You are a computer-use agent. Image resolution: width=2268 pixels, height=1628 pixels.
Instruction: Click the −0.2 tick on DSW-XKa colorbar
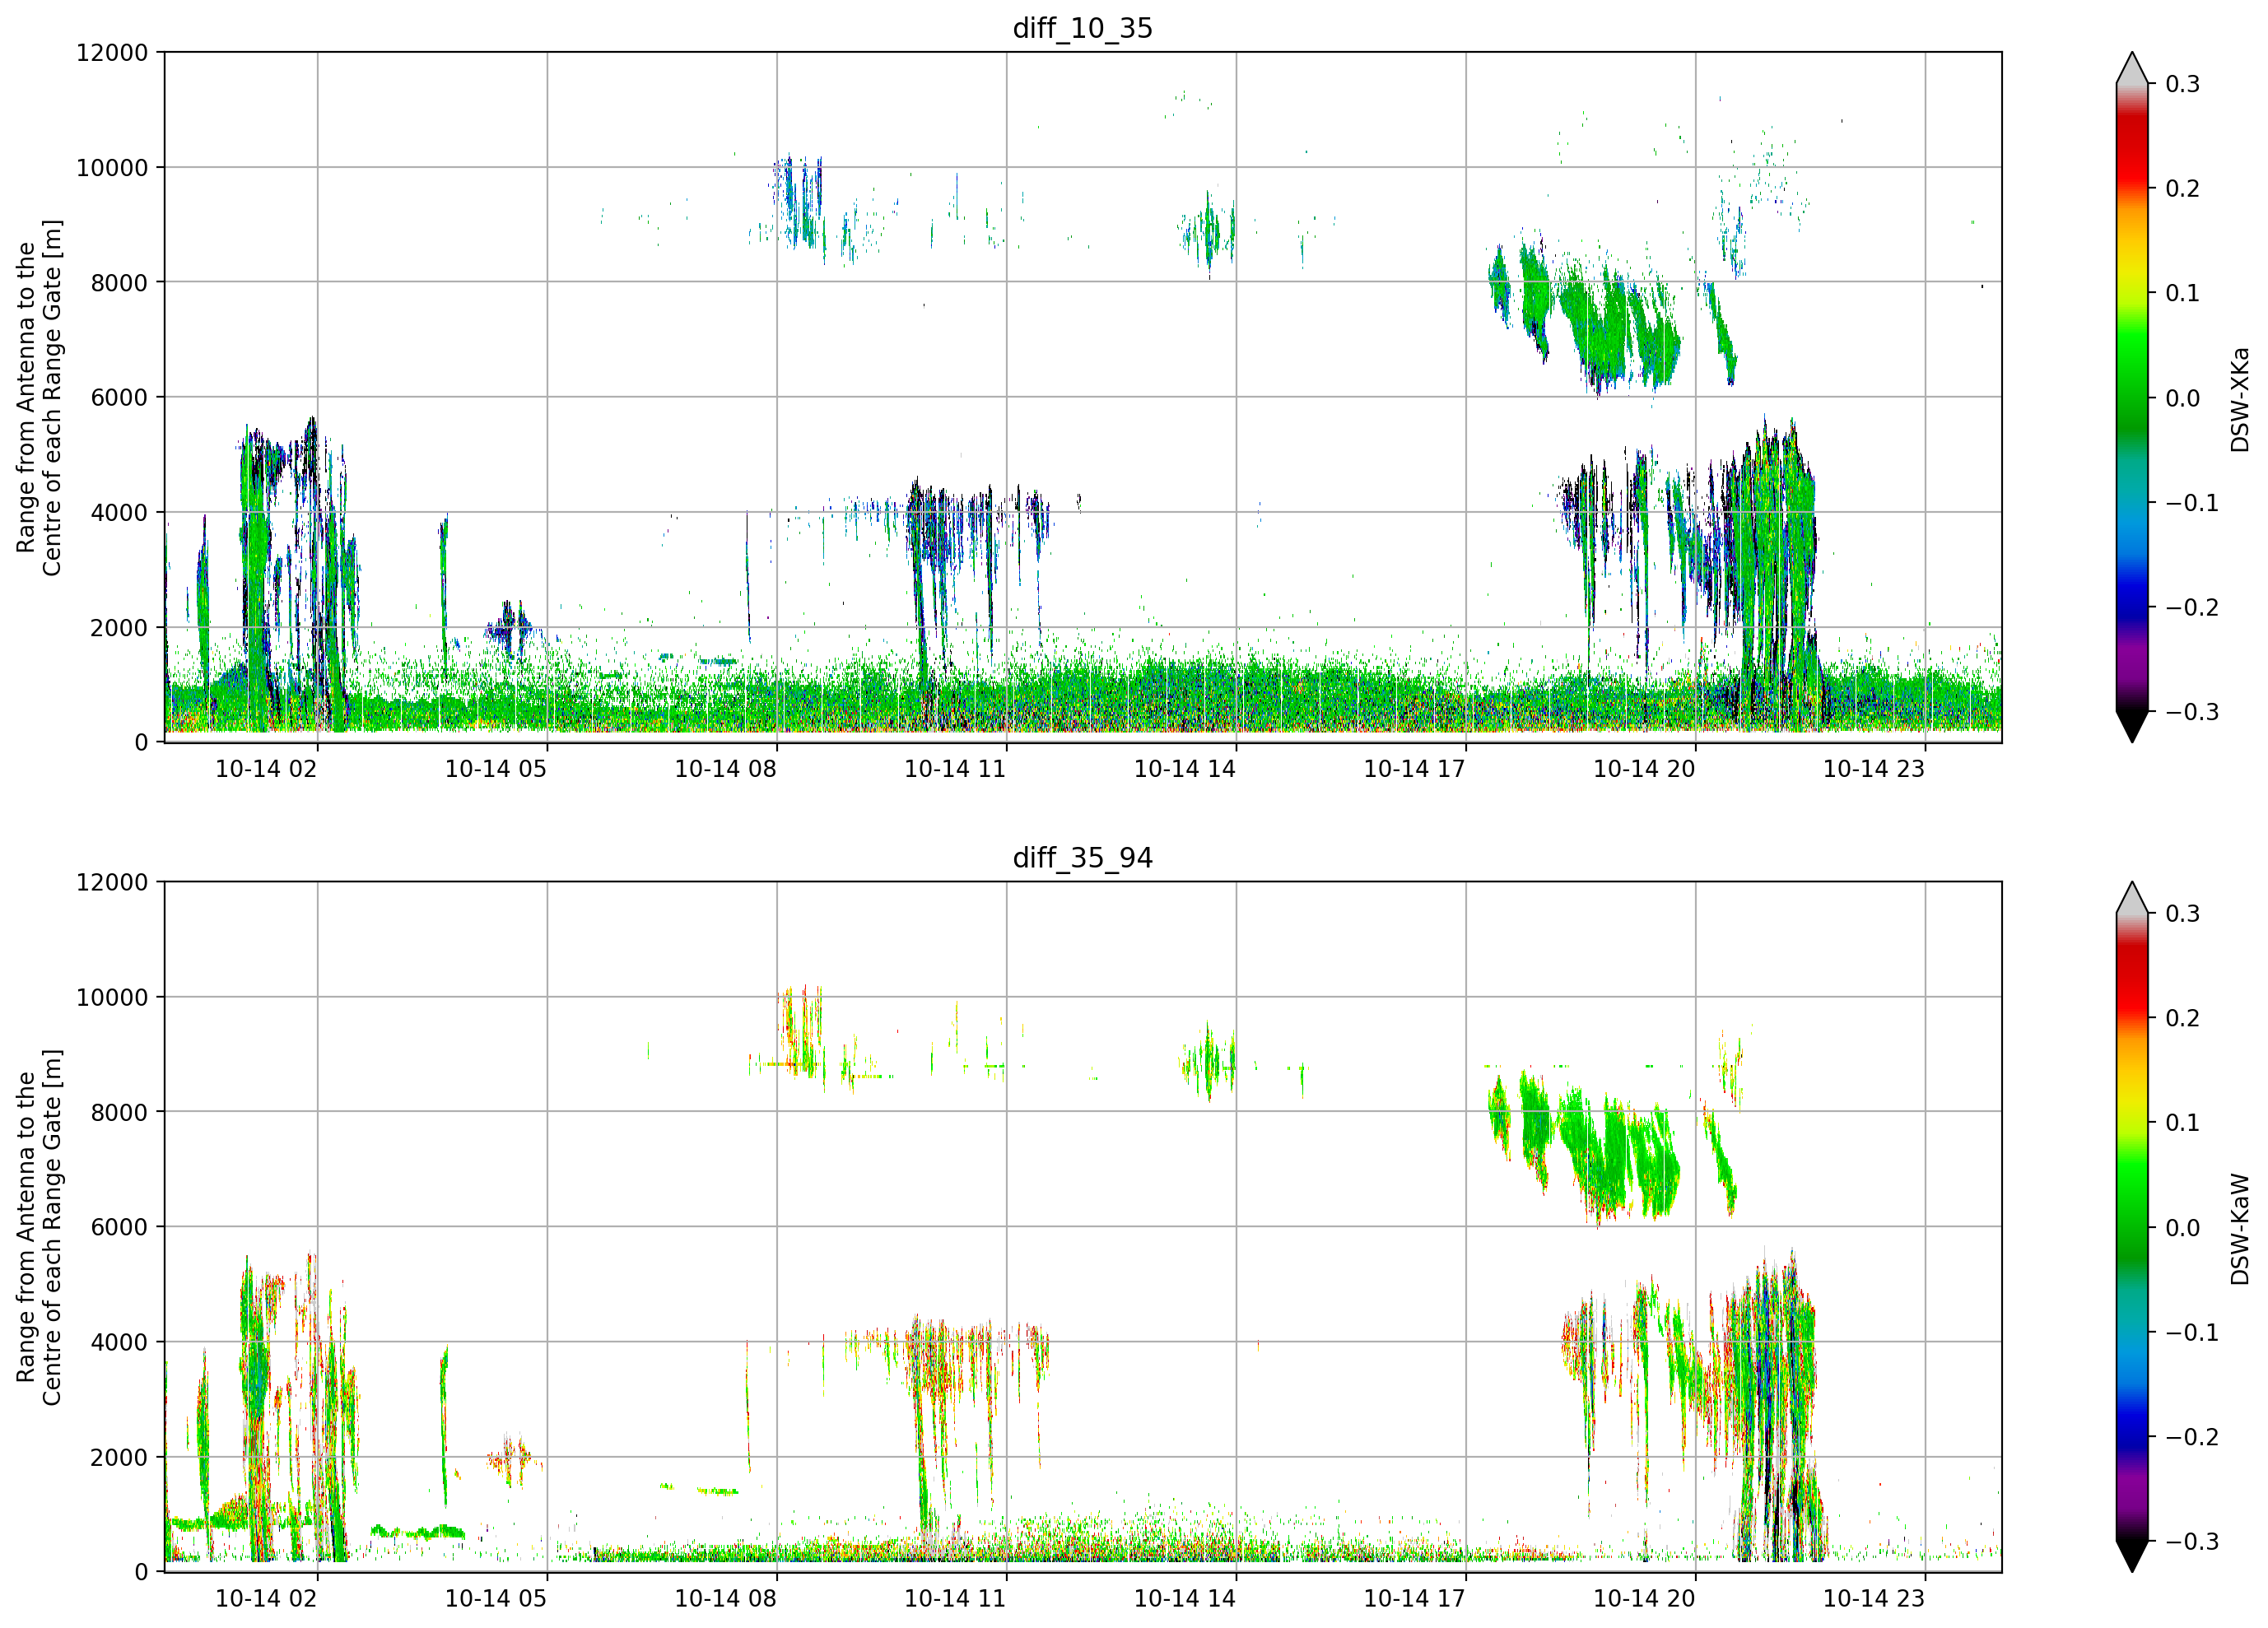(x=2192, y=608)
